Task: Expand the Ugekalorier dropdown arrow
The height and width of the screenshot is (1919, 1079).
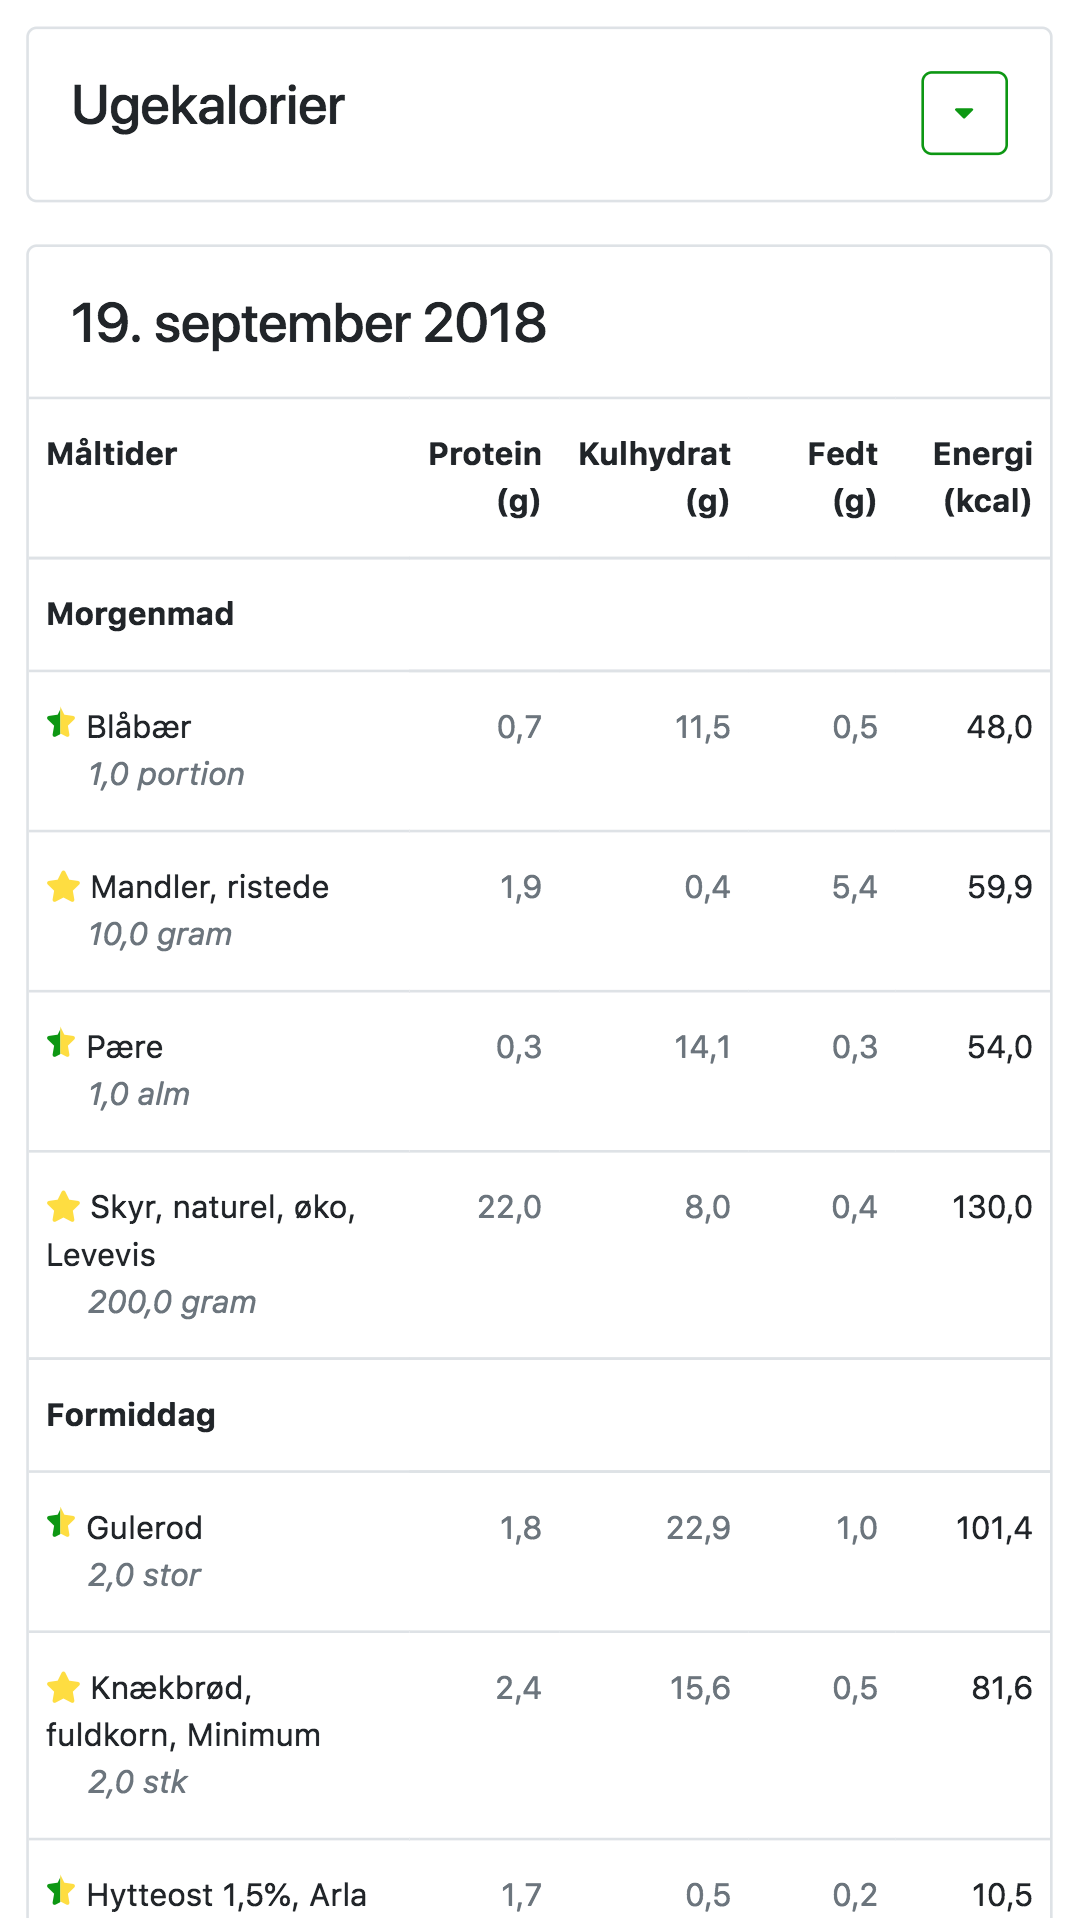Action: click(x=964, y=113)
